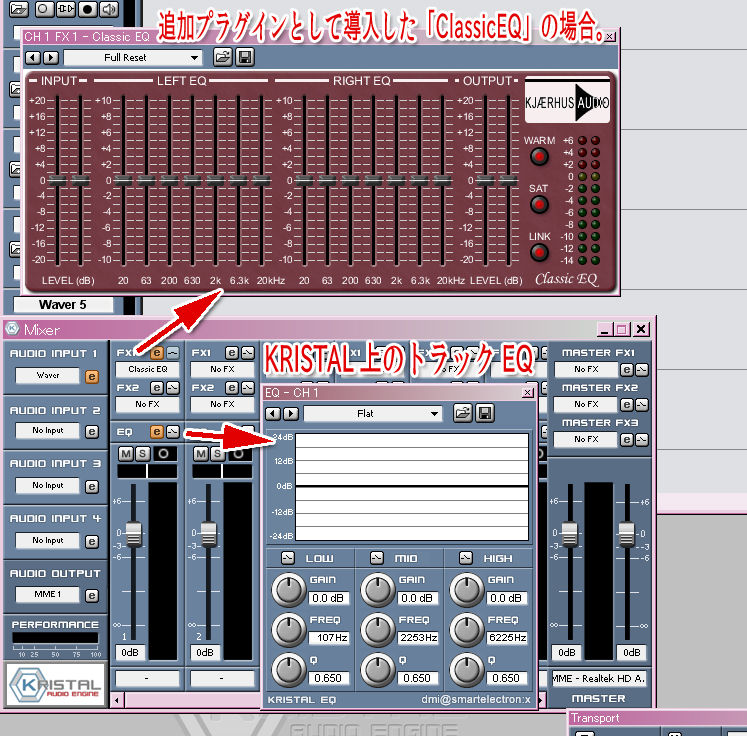The height and width of the screenshot is (736, 747).
Task: Click edit button for Master FX3
Action: tap(626, 440)
